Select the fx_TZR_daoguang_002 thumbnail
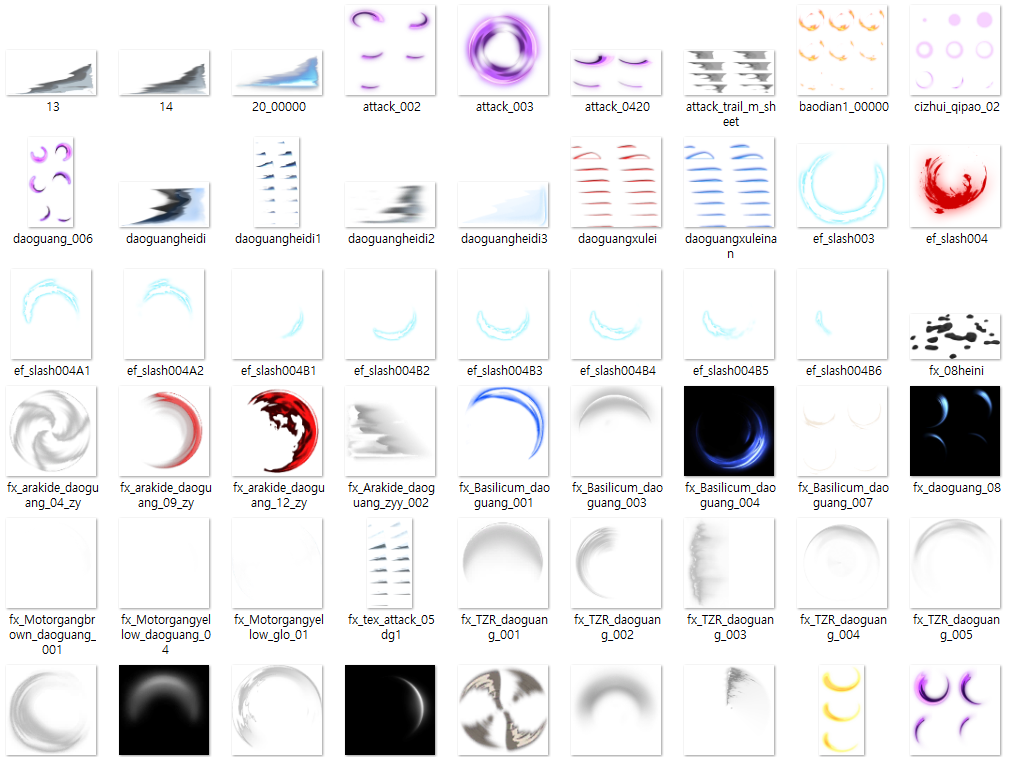 (x=616, y=563)
